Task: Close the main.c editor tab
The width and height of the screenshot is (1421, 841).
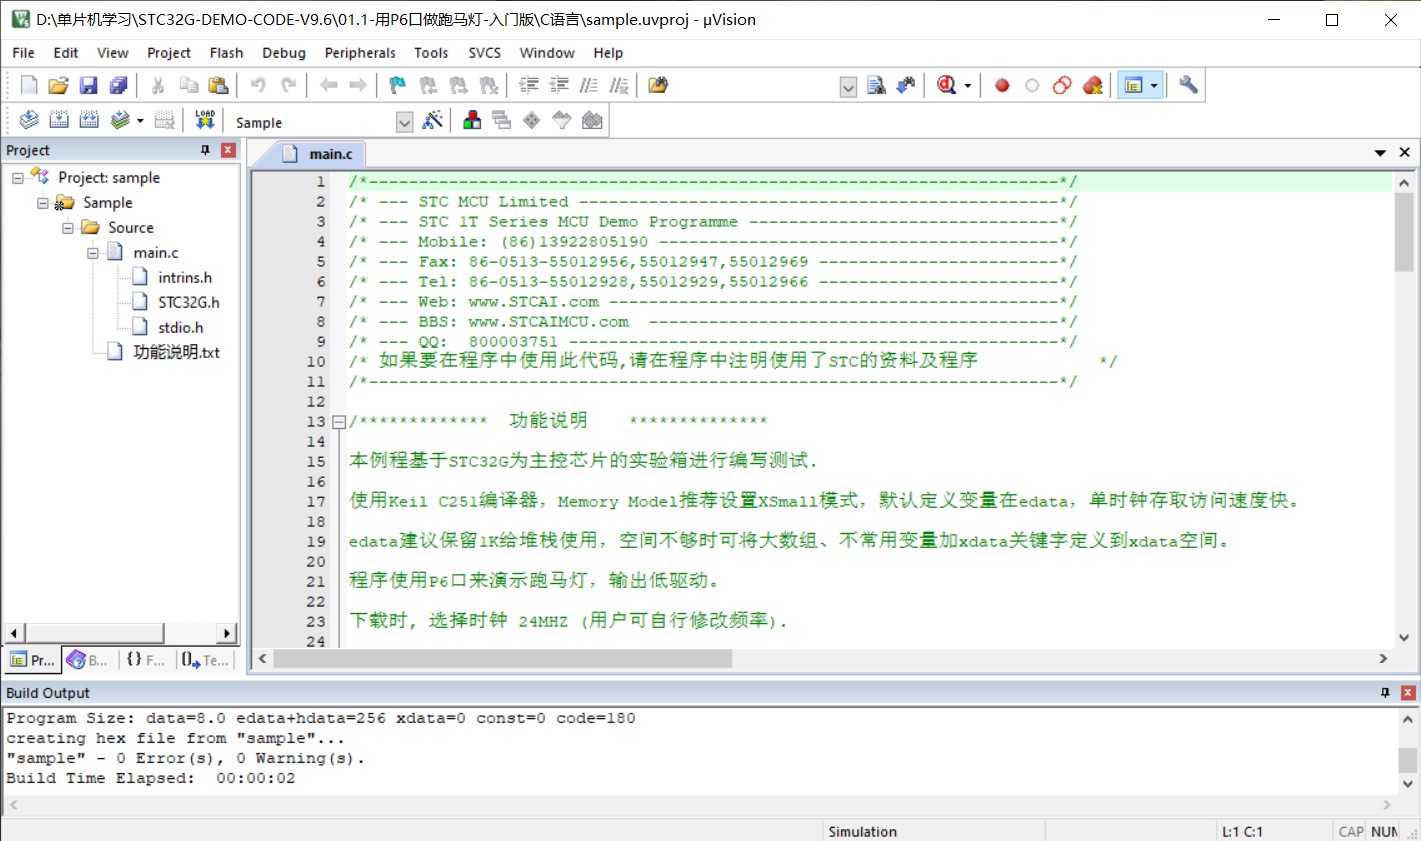Action: pos(1405,153)
